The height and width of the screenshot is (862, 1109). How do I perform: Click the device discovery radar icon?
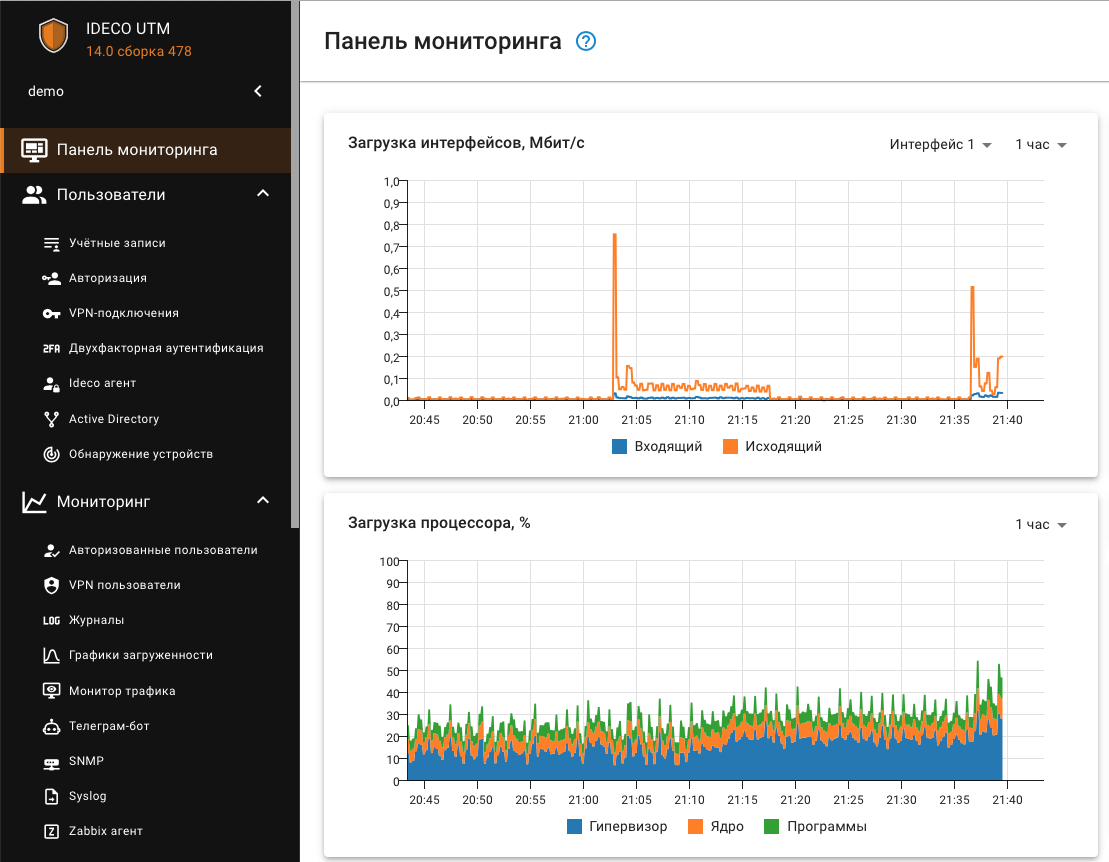pos(52,455)
